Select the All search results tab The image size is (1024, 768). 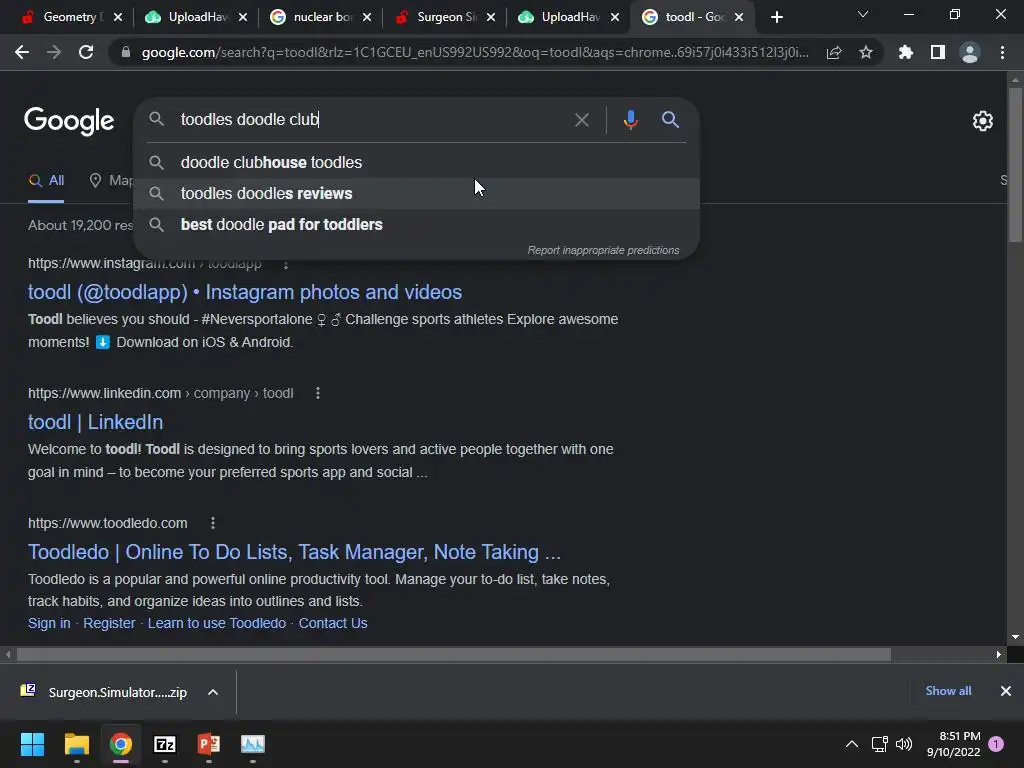coord(46,181)
